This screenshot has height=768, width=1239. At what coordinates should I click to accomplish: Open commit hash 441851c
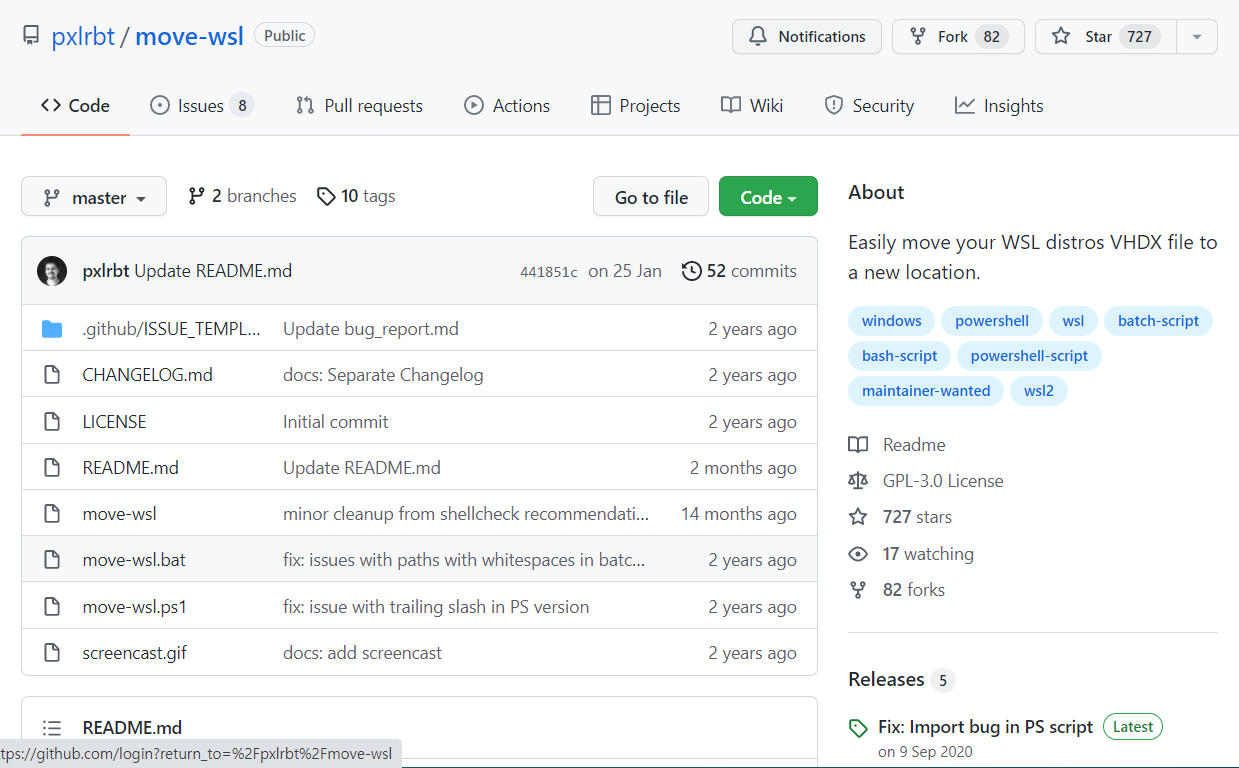pyautogui.click(x=549, y=272)
